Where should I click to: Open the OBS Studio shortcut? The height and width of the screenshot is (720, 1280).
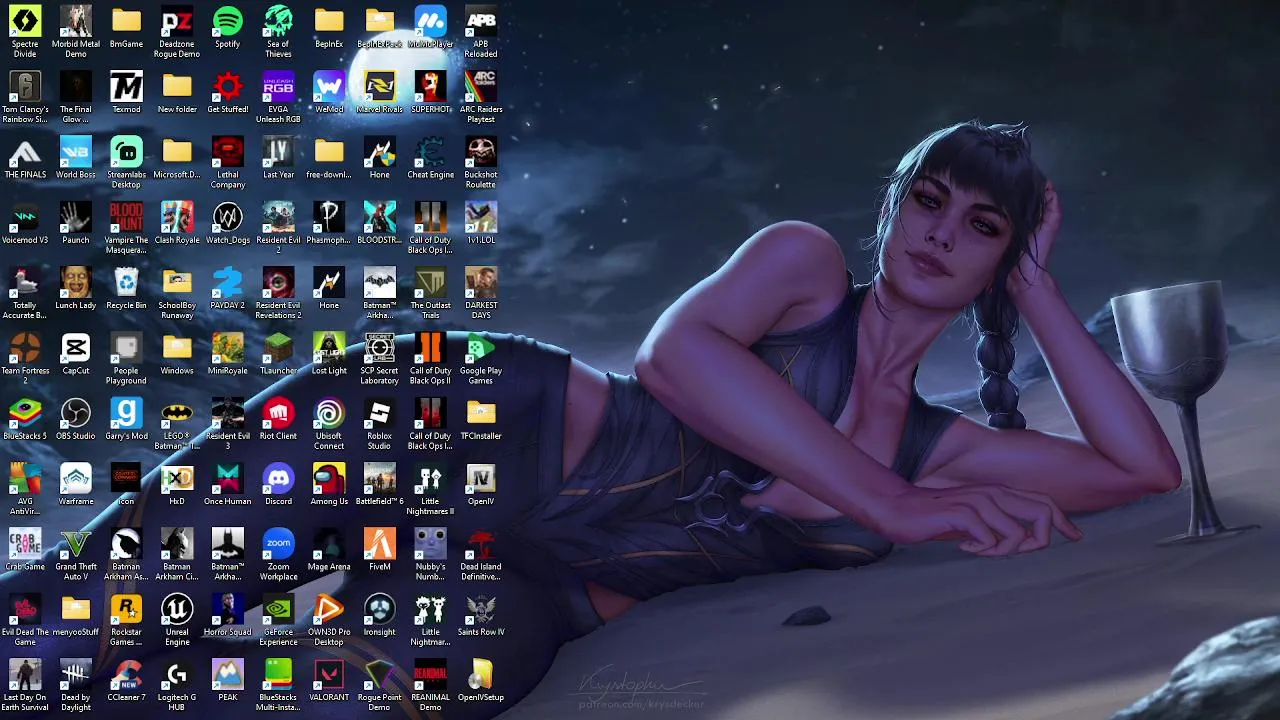(76, 413)
